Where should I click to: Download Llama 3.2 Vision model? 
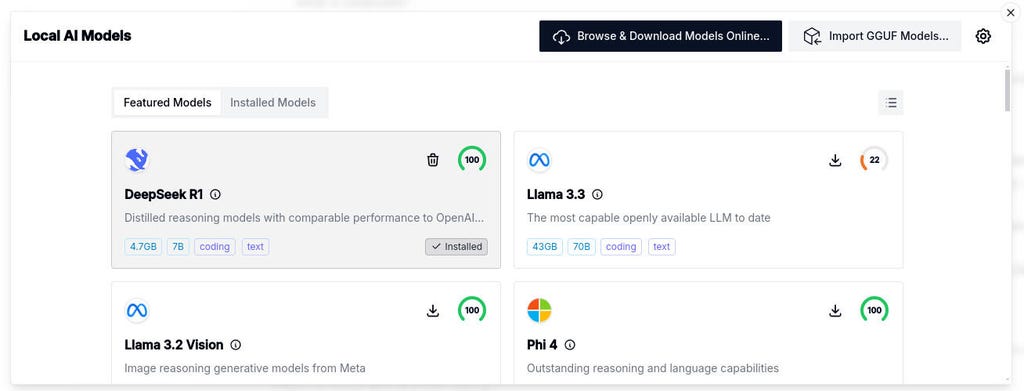tap(432, 310)
